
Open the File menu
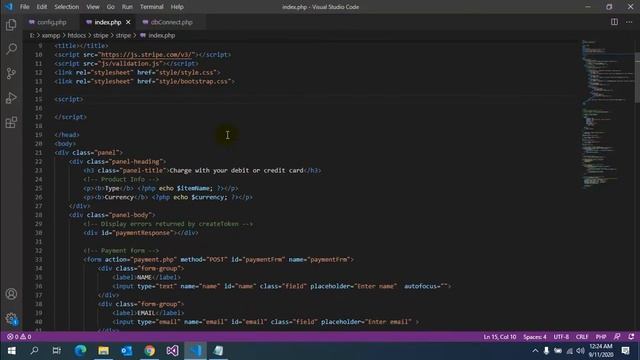pos(24,7)
